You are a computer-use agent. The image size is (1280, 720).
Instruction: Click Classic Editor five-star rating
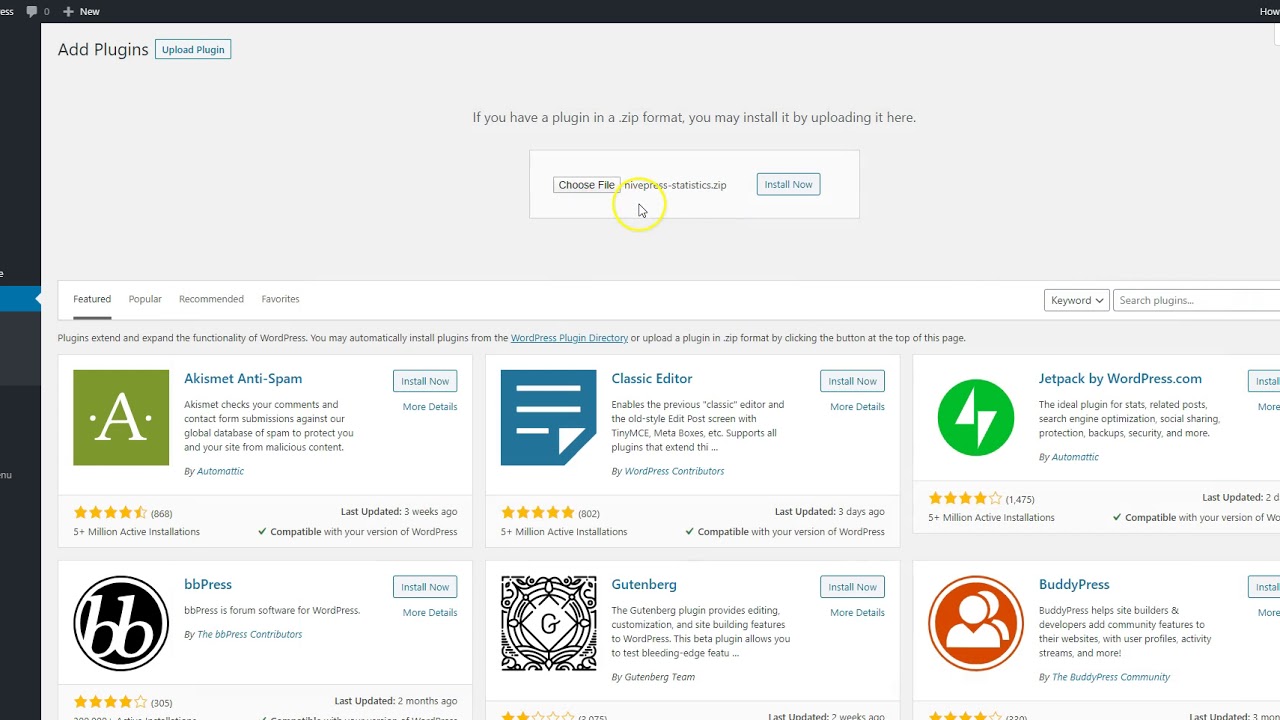click(538, 513)
